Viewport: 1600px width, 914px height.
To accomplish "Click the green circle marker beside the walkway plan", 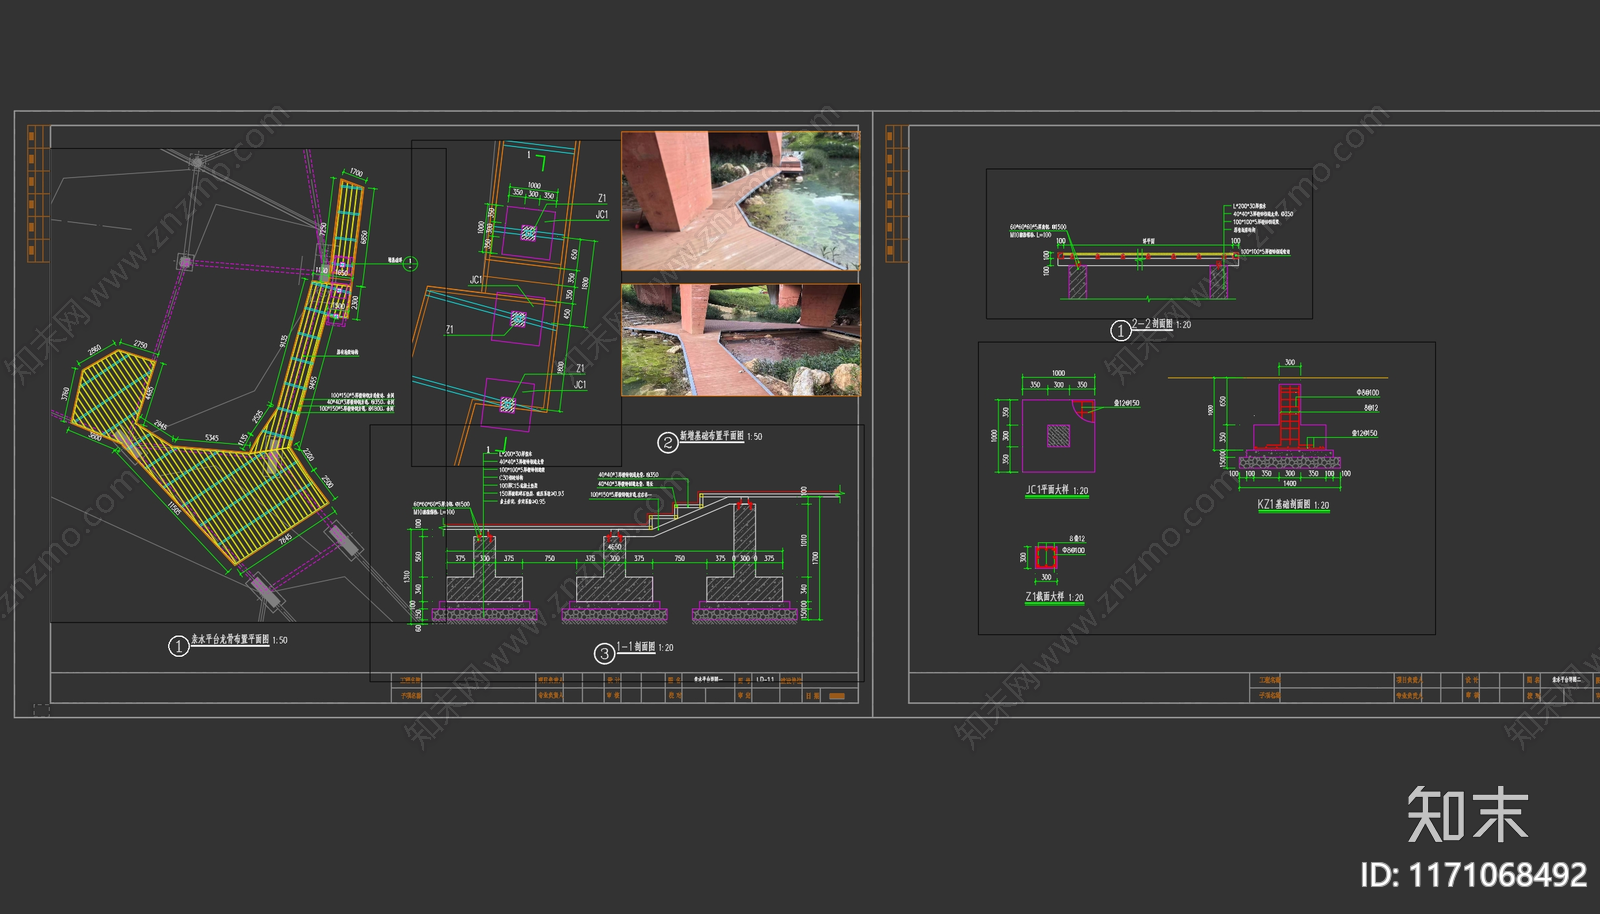I will coord(410,263).
